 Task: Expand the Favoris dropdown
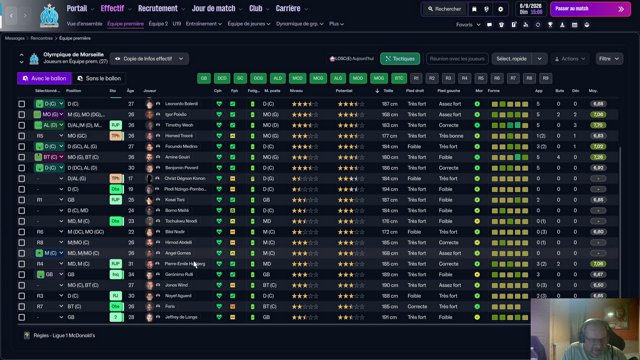coord(468,25)
